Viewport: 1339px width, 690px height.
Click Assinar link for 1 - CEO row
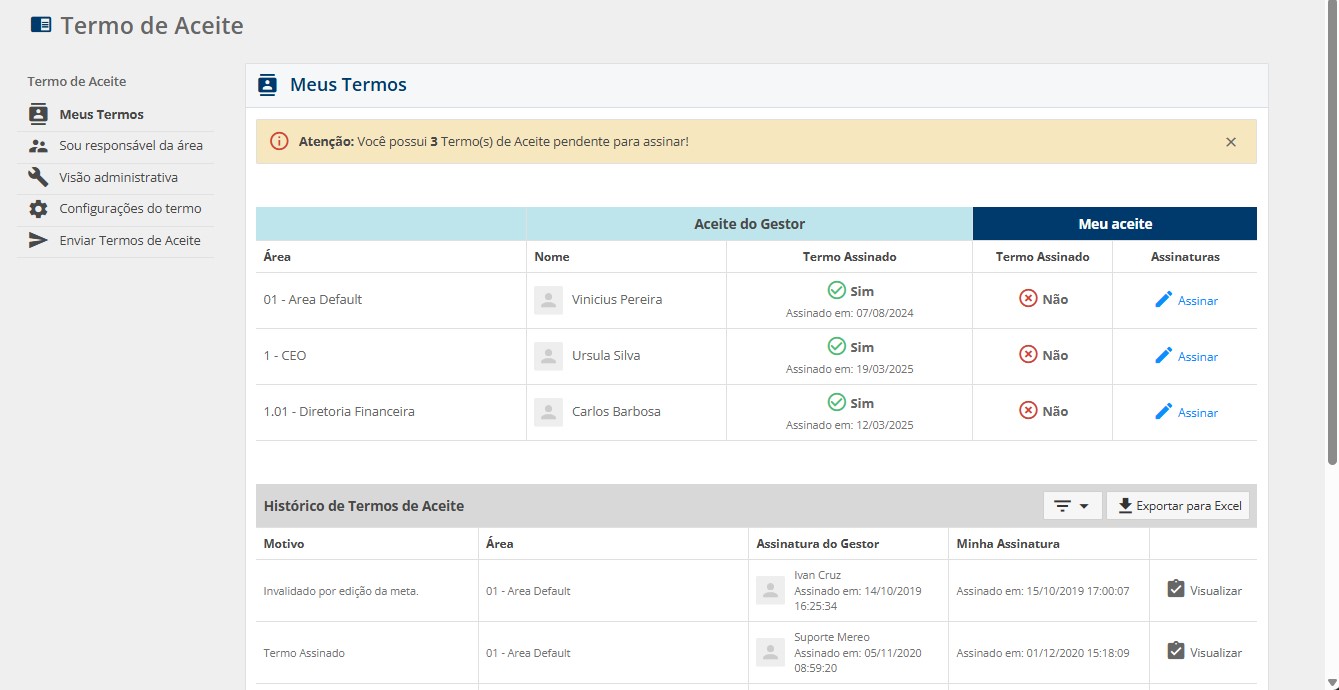pyautogui.click(x=1197, y=357)
